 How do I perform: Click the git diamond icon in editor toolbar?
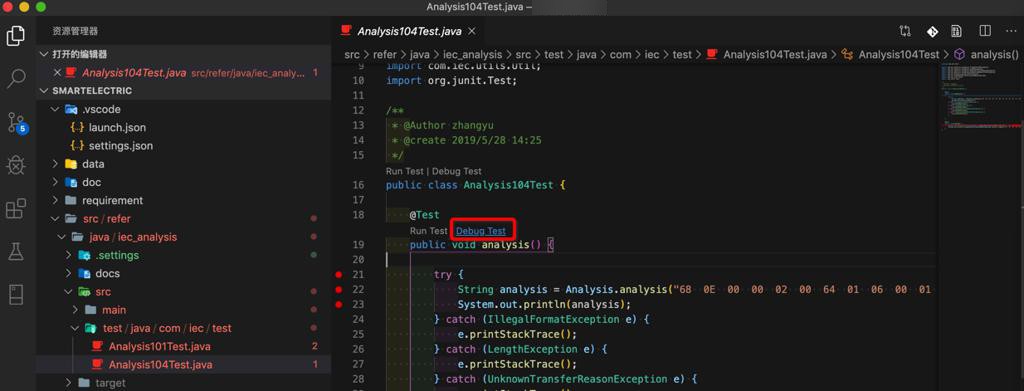point(932,31)
